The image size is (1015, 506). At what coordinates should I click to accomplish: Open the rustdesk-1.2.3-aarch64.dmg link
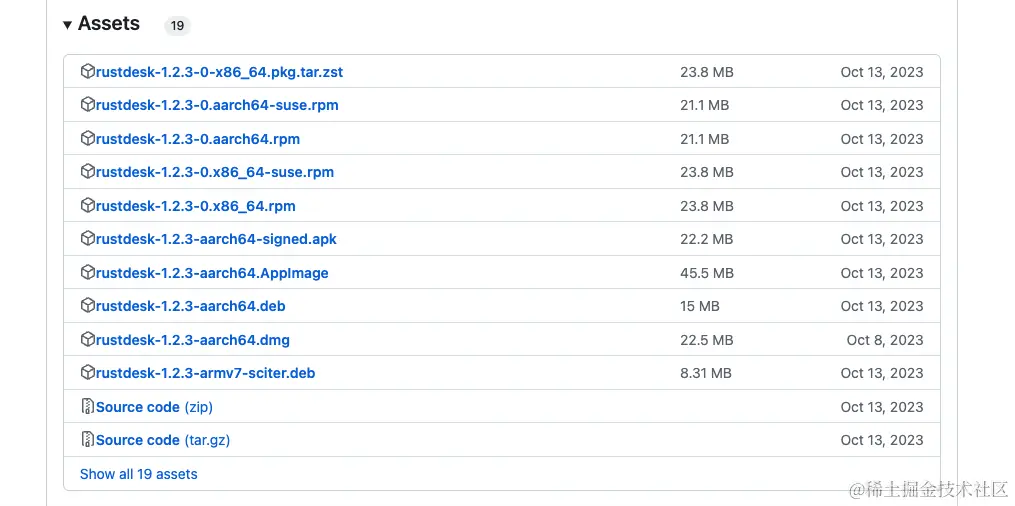193,340
